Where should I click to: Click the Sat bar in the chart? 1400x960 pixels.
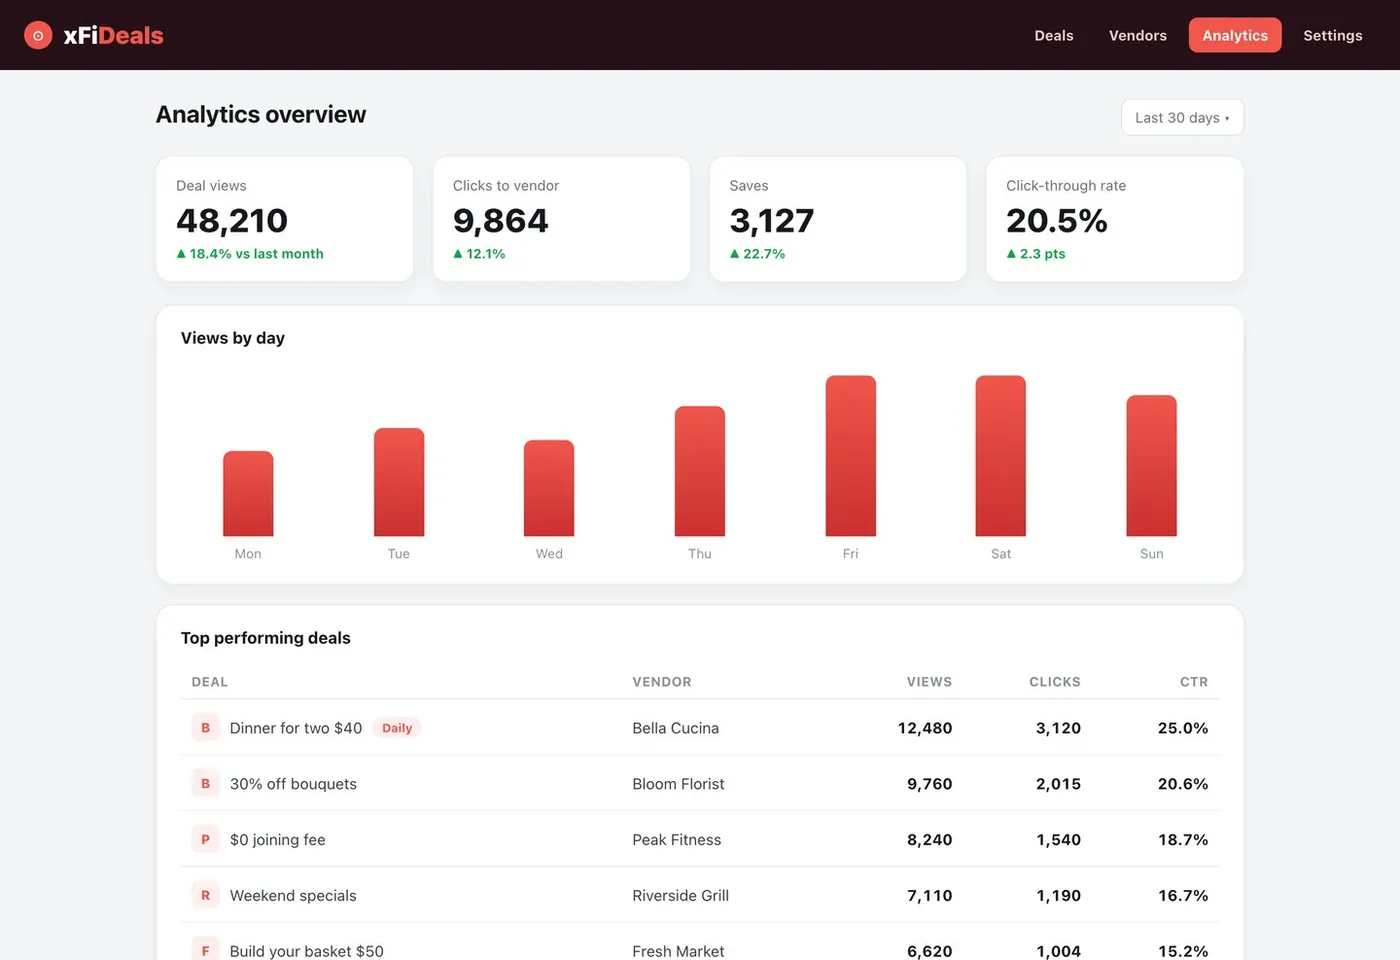(x=1001, y=456)
